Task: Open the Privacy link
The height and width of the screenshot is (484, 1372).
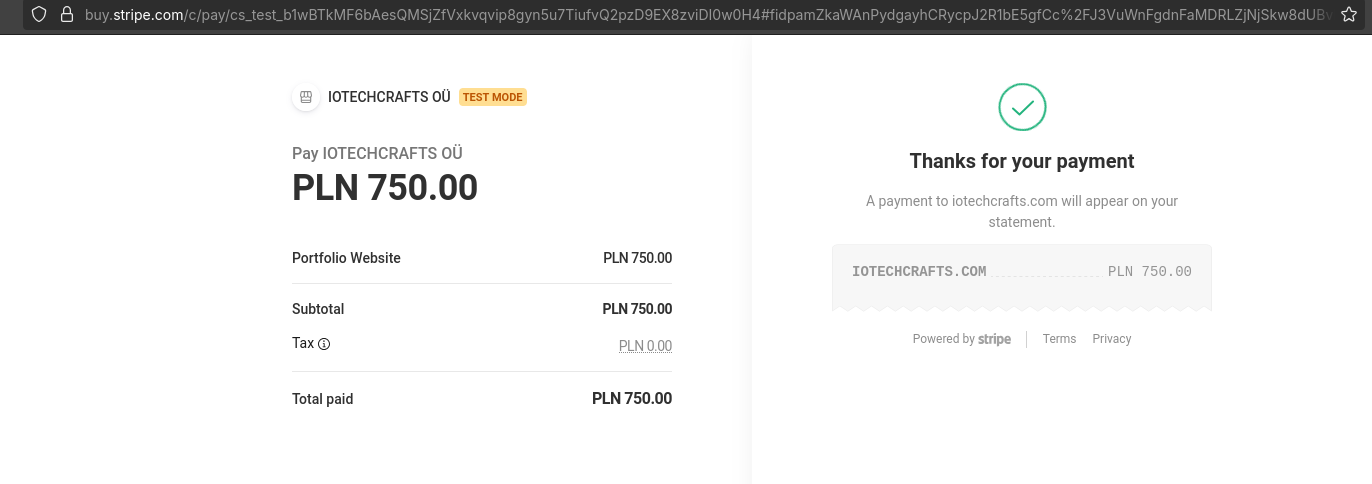Action: [x=1111, y=339]
